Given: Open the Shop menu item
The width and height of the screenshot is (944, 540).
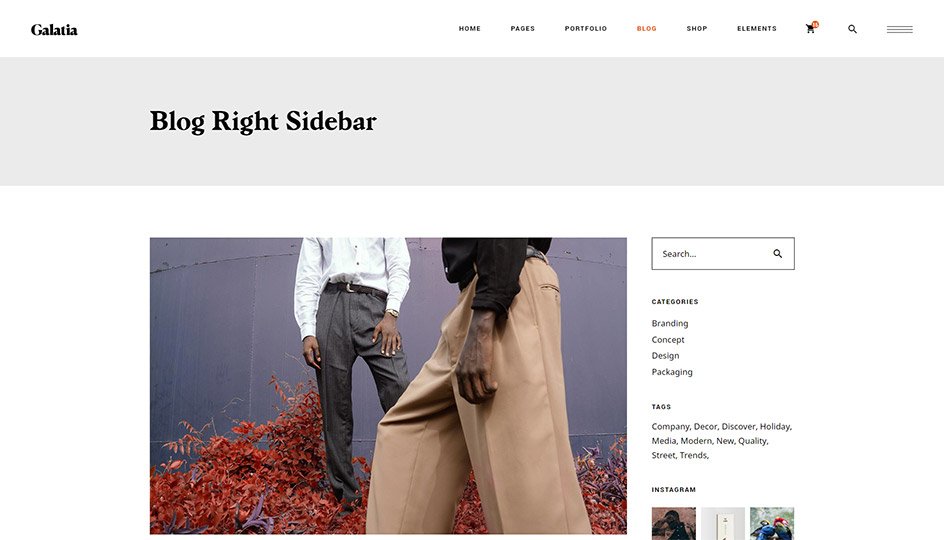Looking at the screenshot, I should (x=697, y=28).
